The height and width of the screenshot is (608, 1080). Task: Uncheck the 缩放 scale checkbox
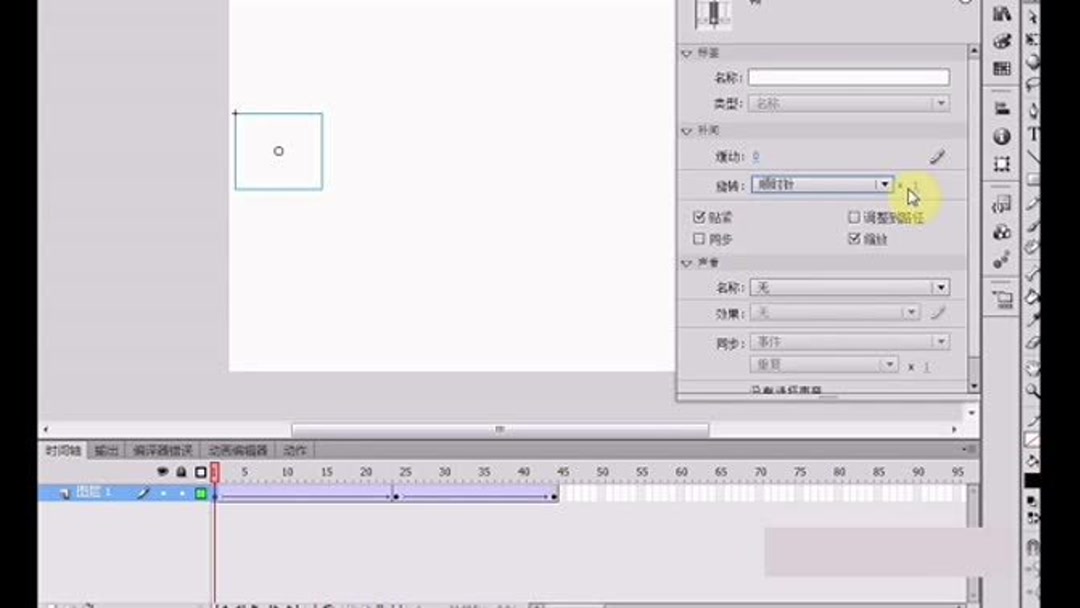[852, 238]
